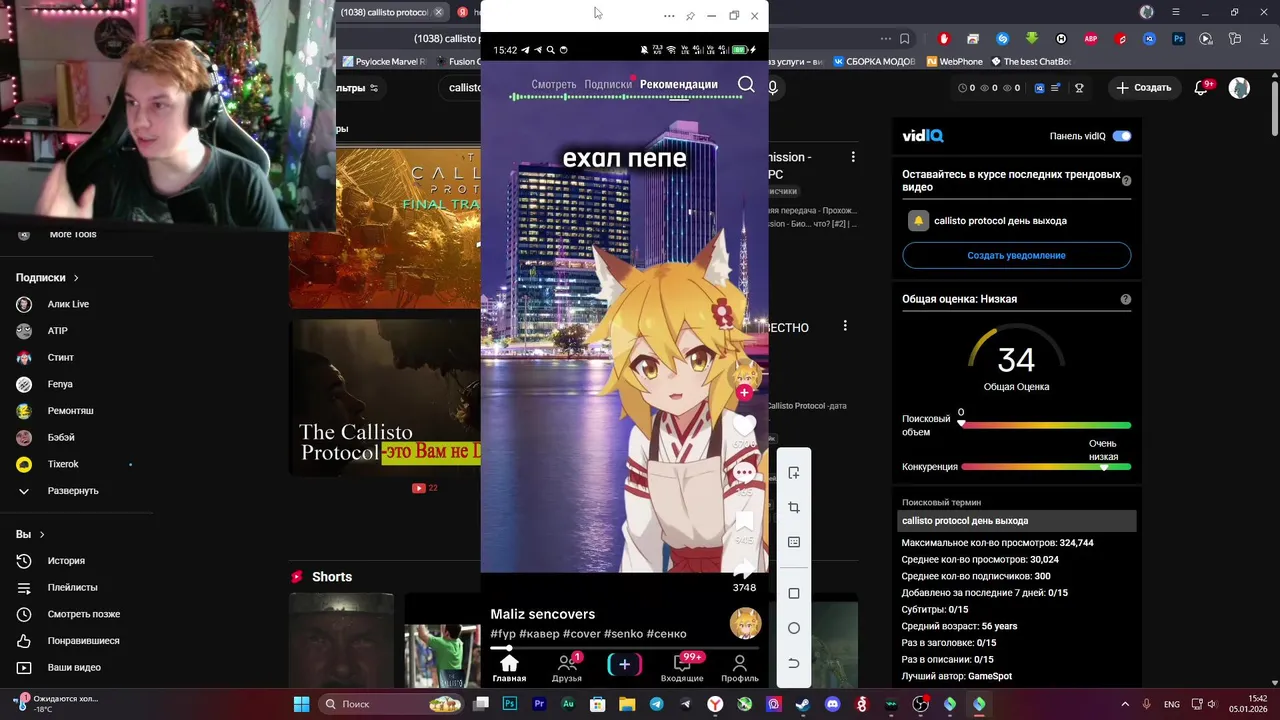Image resolution: width=1280 pixels, height=720 pixels.
Task: Open YouTube account avatar
Action: [x=1239, y=88]
